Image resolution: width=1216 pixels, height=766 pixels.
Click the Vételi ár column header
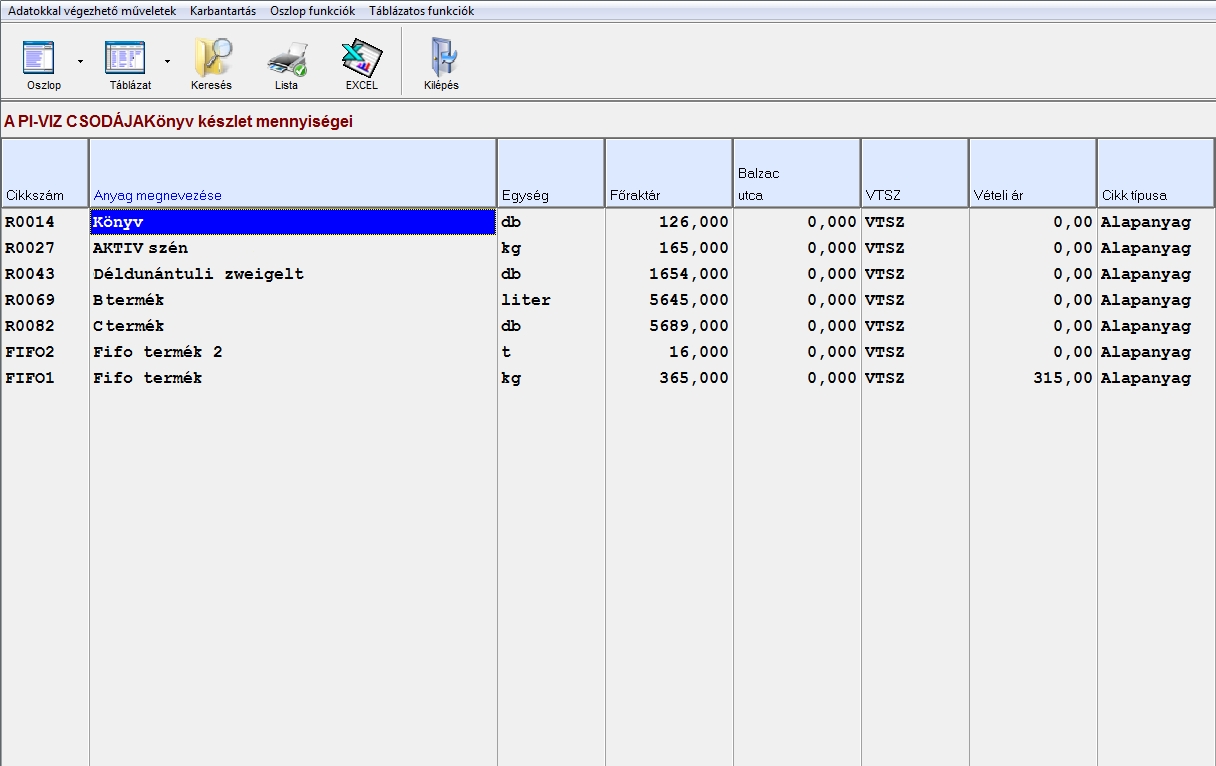click(x=1032, y=174)
